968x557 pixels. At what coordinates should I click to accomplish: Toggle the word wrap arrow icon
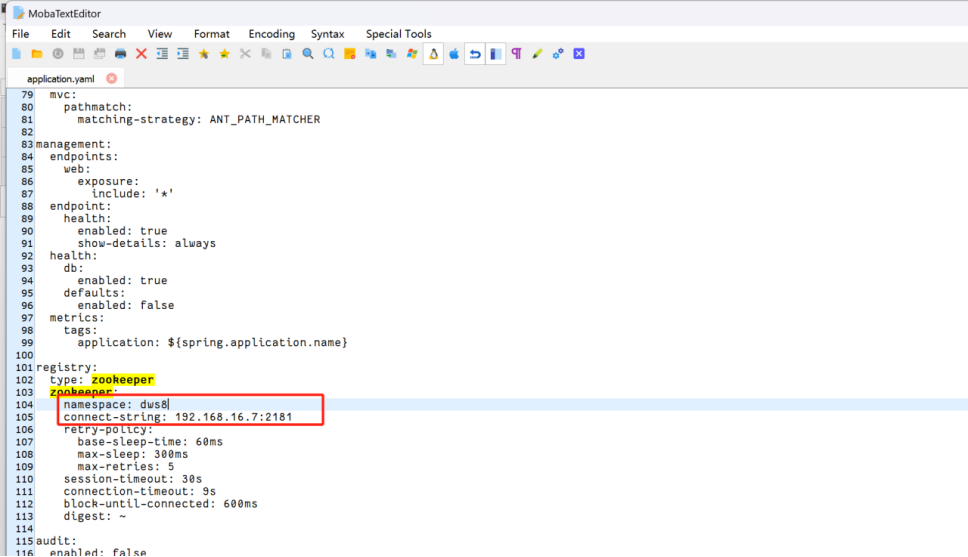tap(475, 54)
